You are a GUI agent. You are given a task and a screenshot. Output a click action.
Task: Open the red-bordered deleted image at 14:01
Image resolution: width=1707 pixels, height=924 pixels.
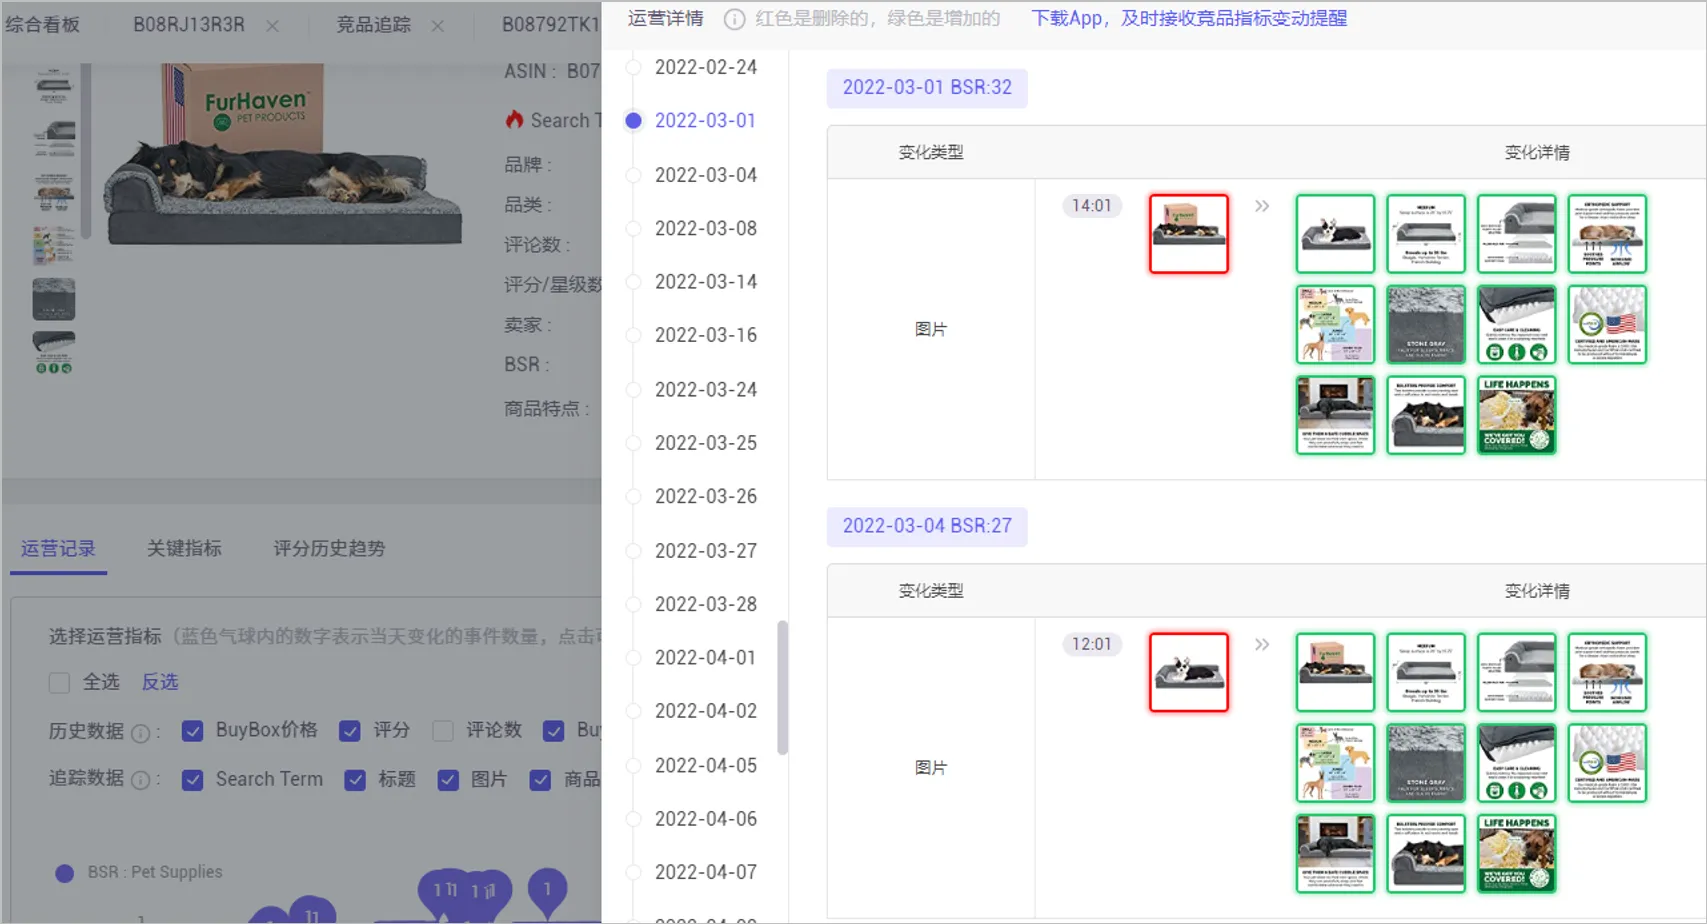[1189, 233]
